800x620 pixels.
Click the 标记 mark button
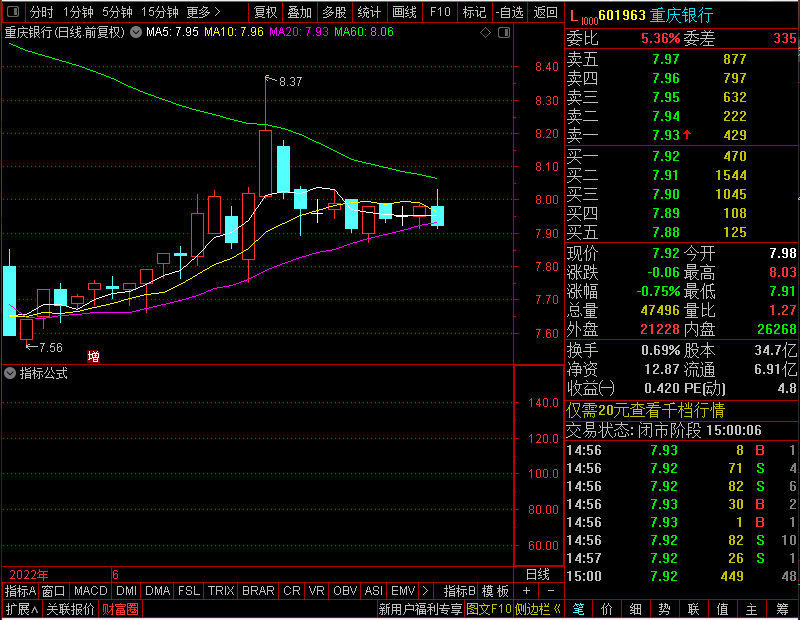474,12
